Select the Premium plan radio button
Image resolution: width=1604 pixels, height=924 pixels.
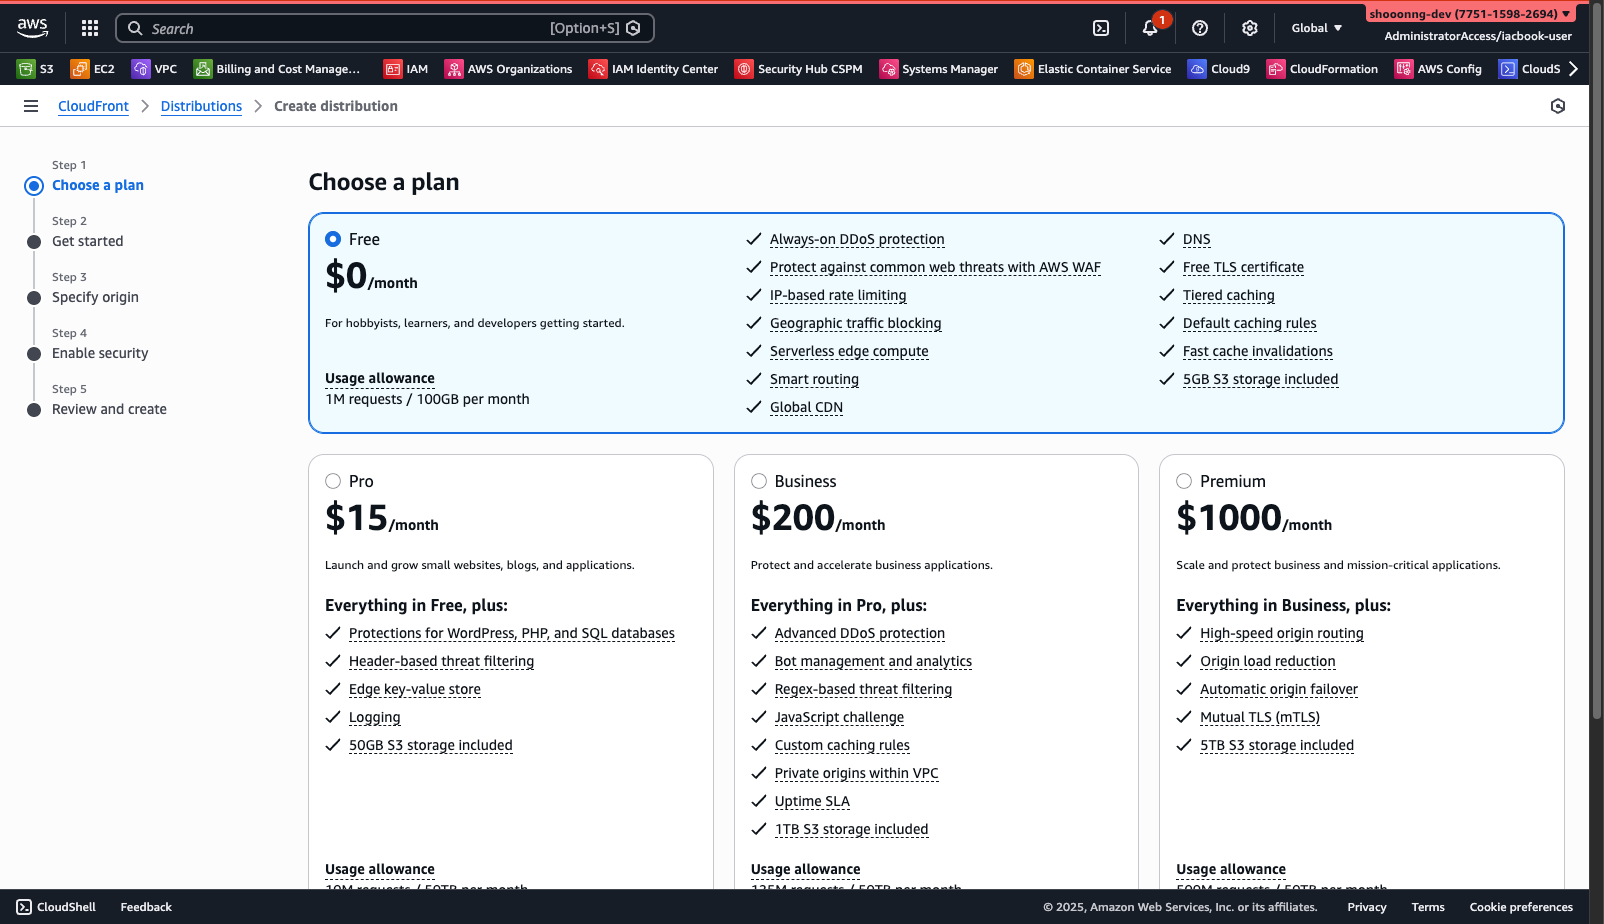1184,481
